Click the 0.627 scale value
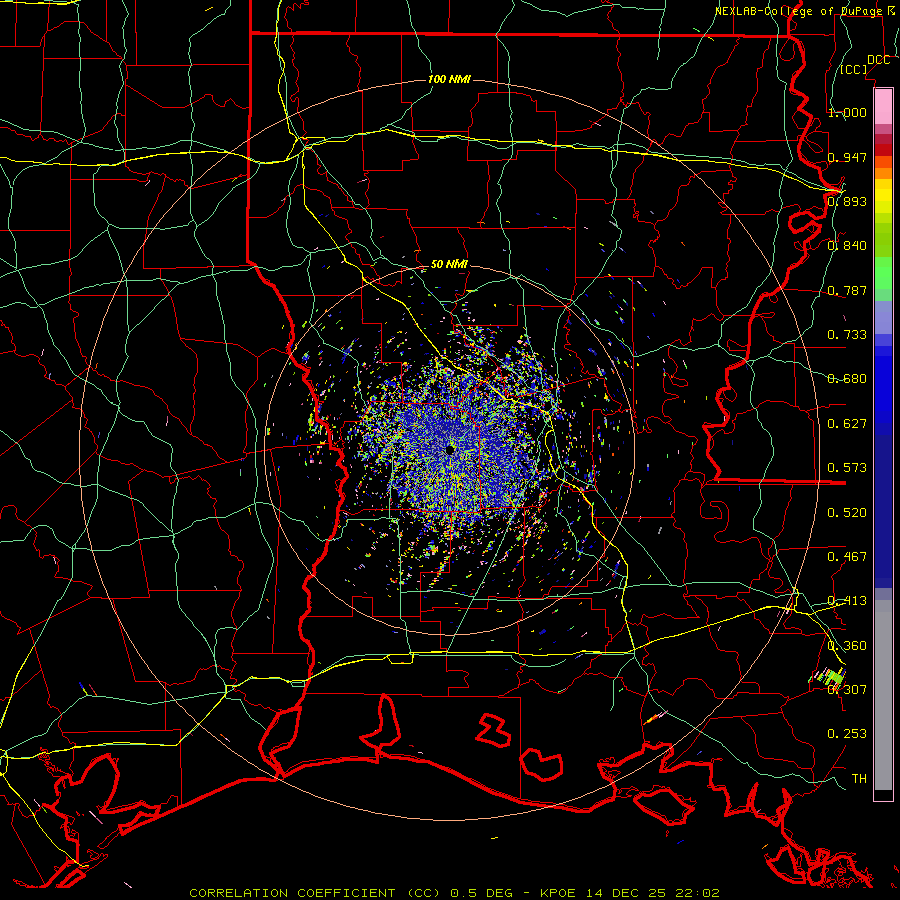 (x=847, y=424)
